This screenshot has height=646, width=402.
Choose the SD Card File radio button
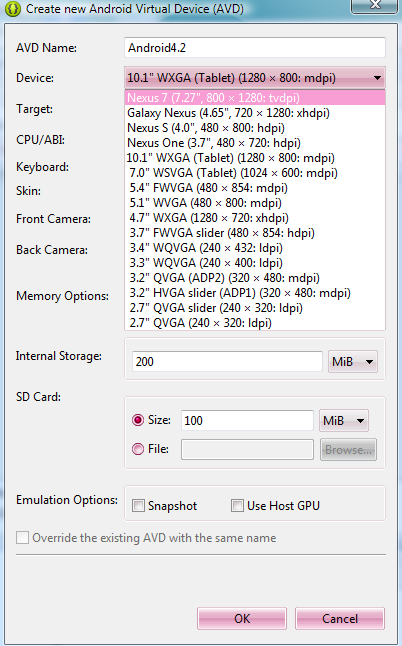138,449
